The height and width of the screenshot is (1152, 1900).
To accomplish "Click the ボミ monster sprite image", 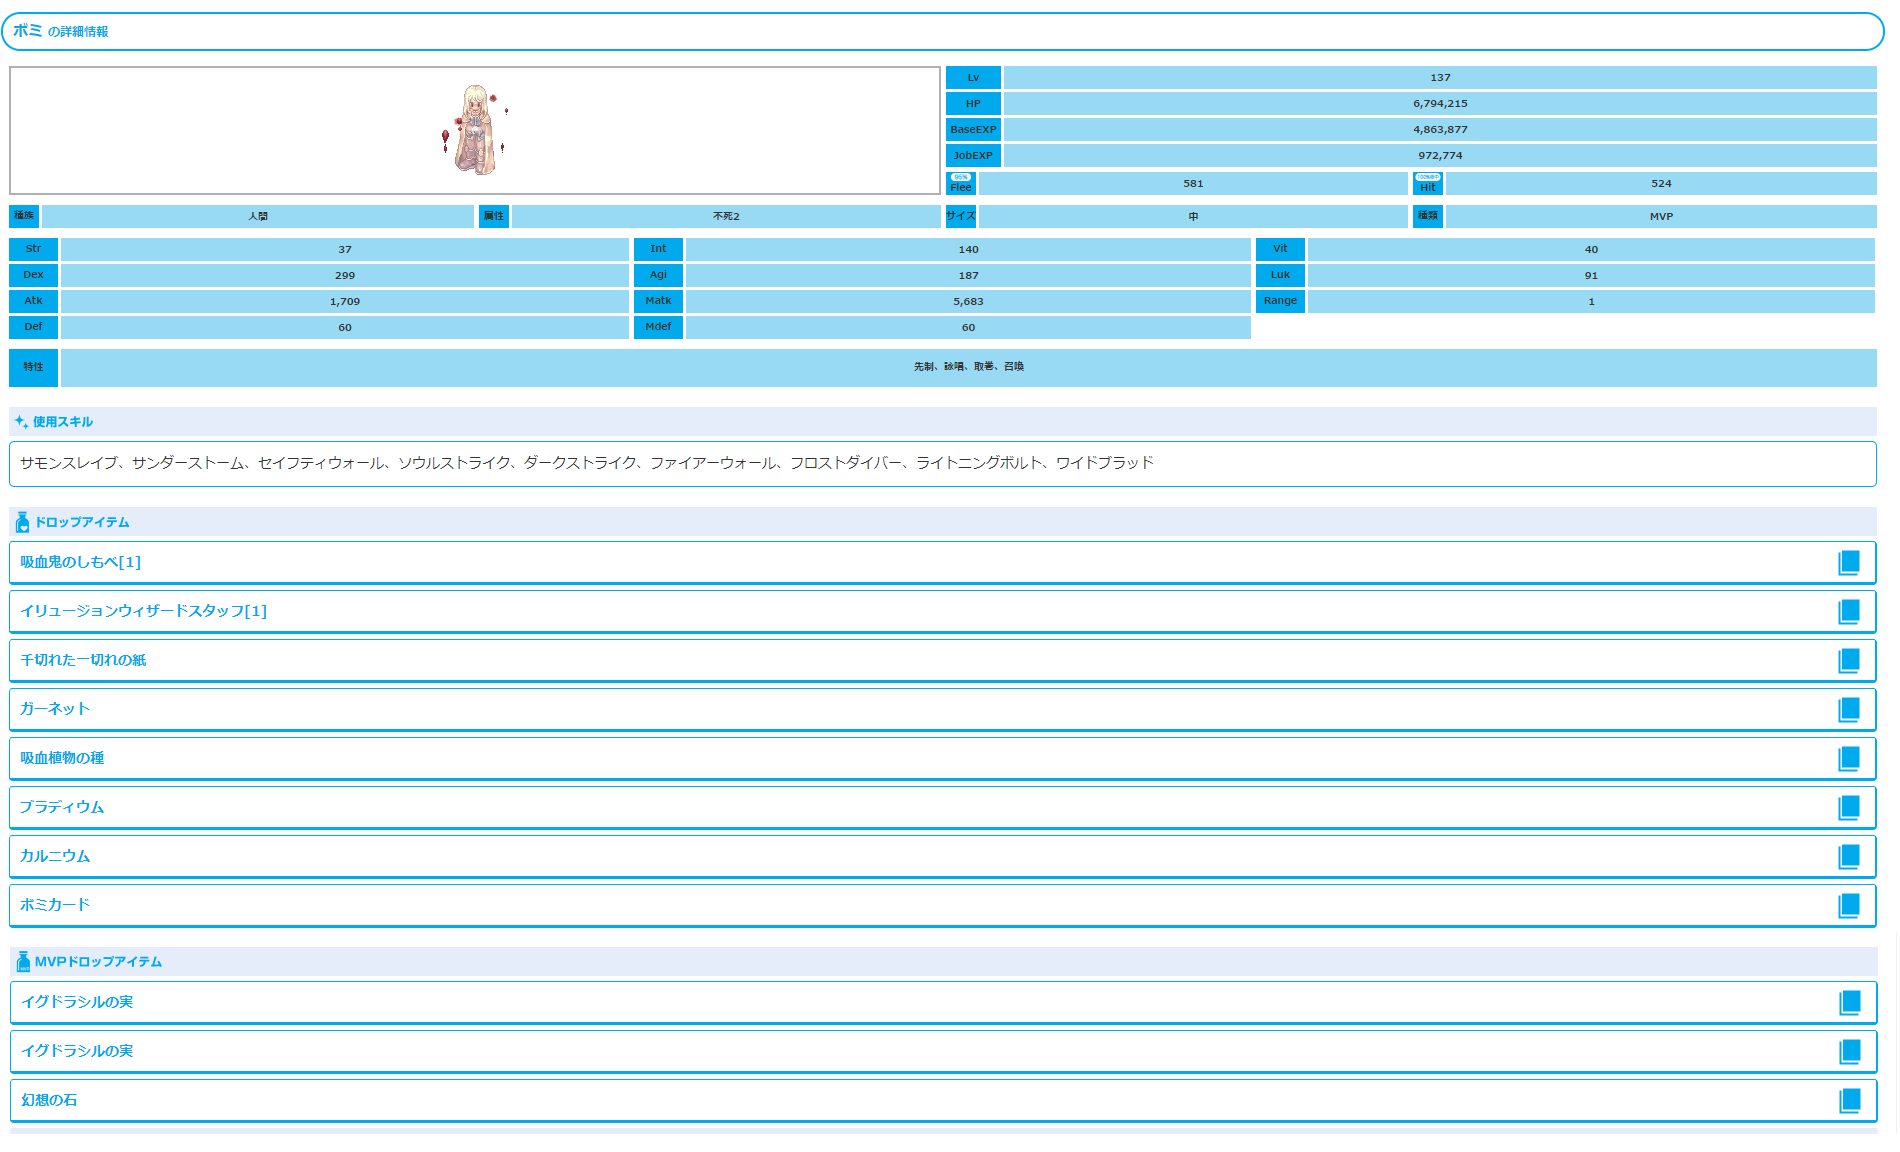I will click(475, 131).
